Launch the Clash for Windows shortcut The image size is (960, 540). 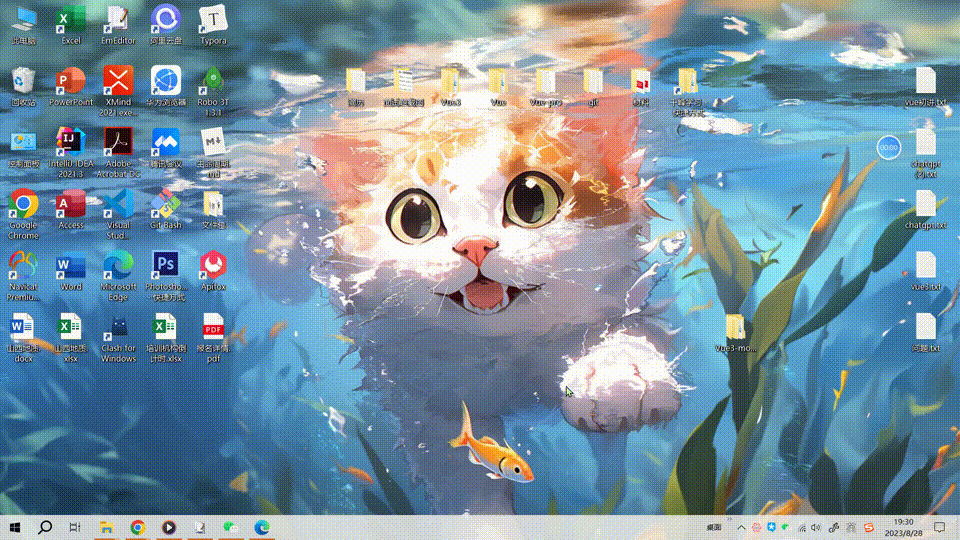(x=118, y=337)
